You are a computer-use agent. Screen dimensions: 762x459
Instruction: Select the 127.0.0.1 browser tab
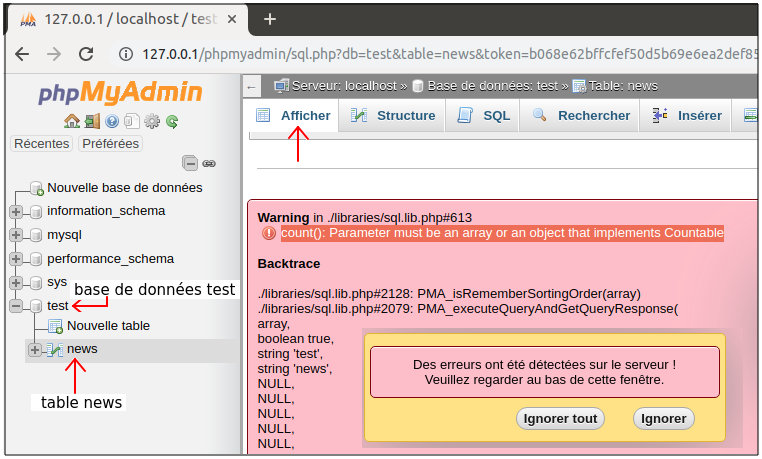(130, 19)
